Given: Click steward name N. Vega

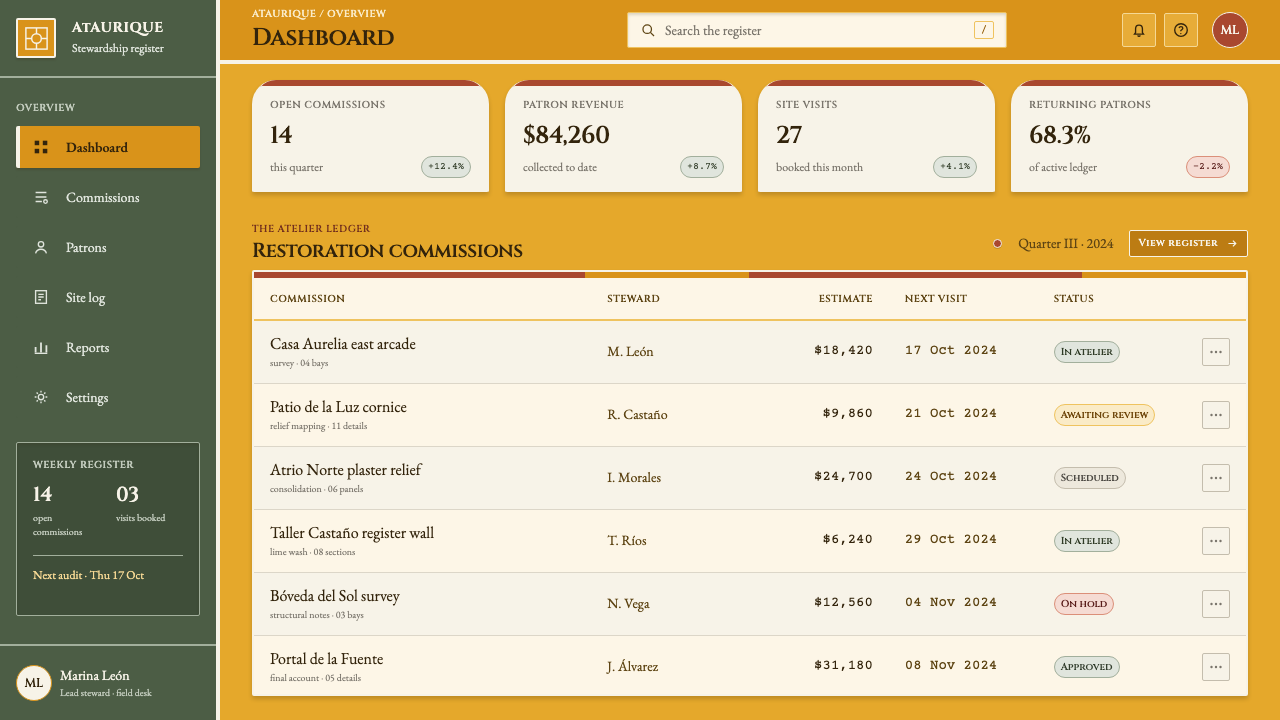Looking at the screenshot, I should pyautogui.click(x=628, y=603).
